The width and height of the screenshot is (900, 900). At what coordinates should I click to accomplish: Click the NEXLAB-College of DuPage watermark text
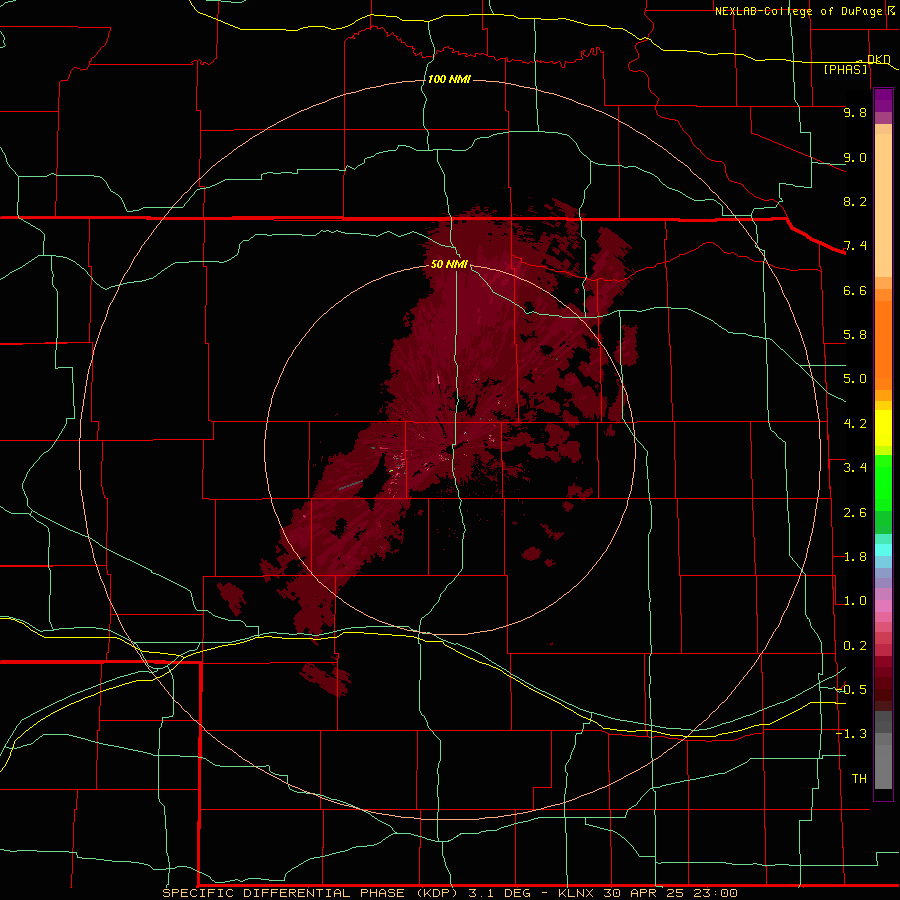coord(798,11)
